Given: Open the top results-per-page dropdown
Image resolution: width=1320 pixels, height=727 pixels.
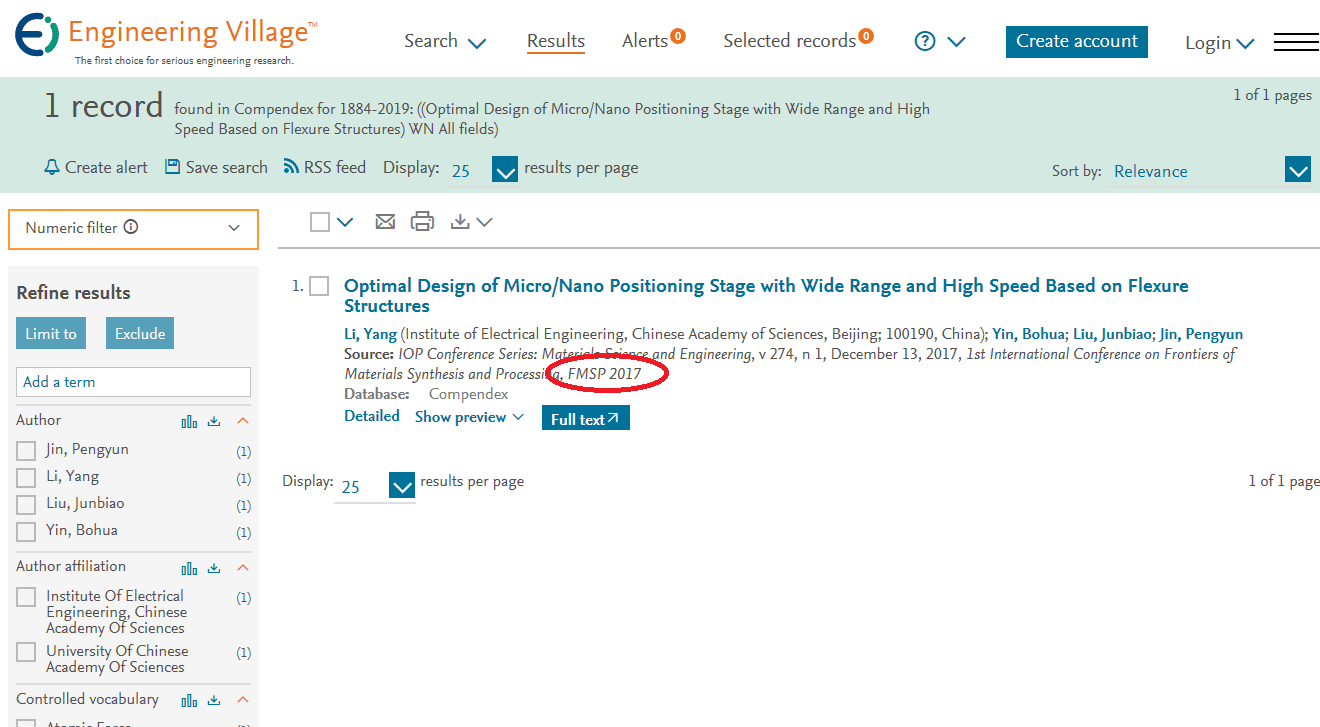Looking at the screenshot, I should click(506, 170).
